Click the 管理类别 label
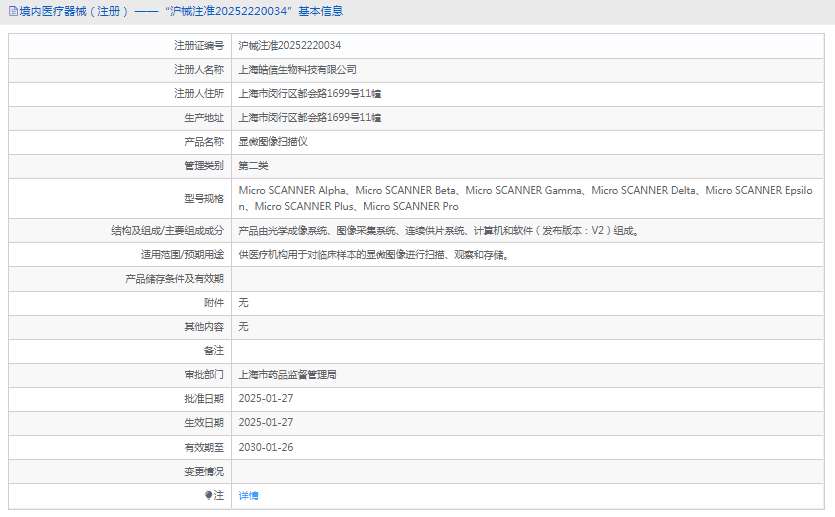The height and width of the screenshot is (517, 835). (204, 166)
